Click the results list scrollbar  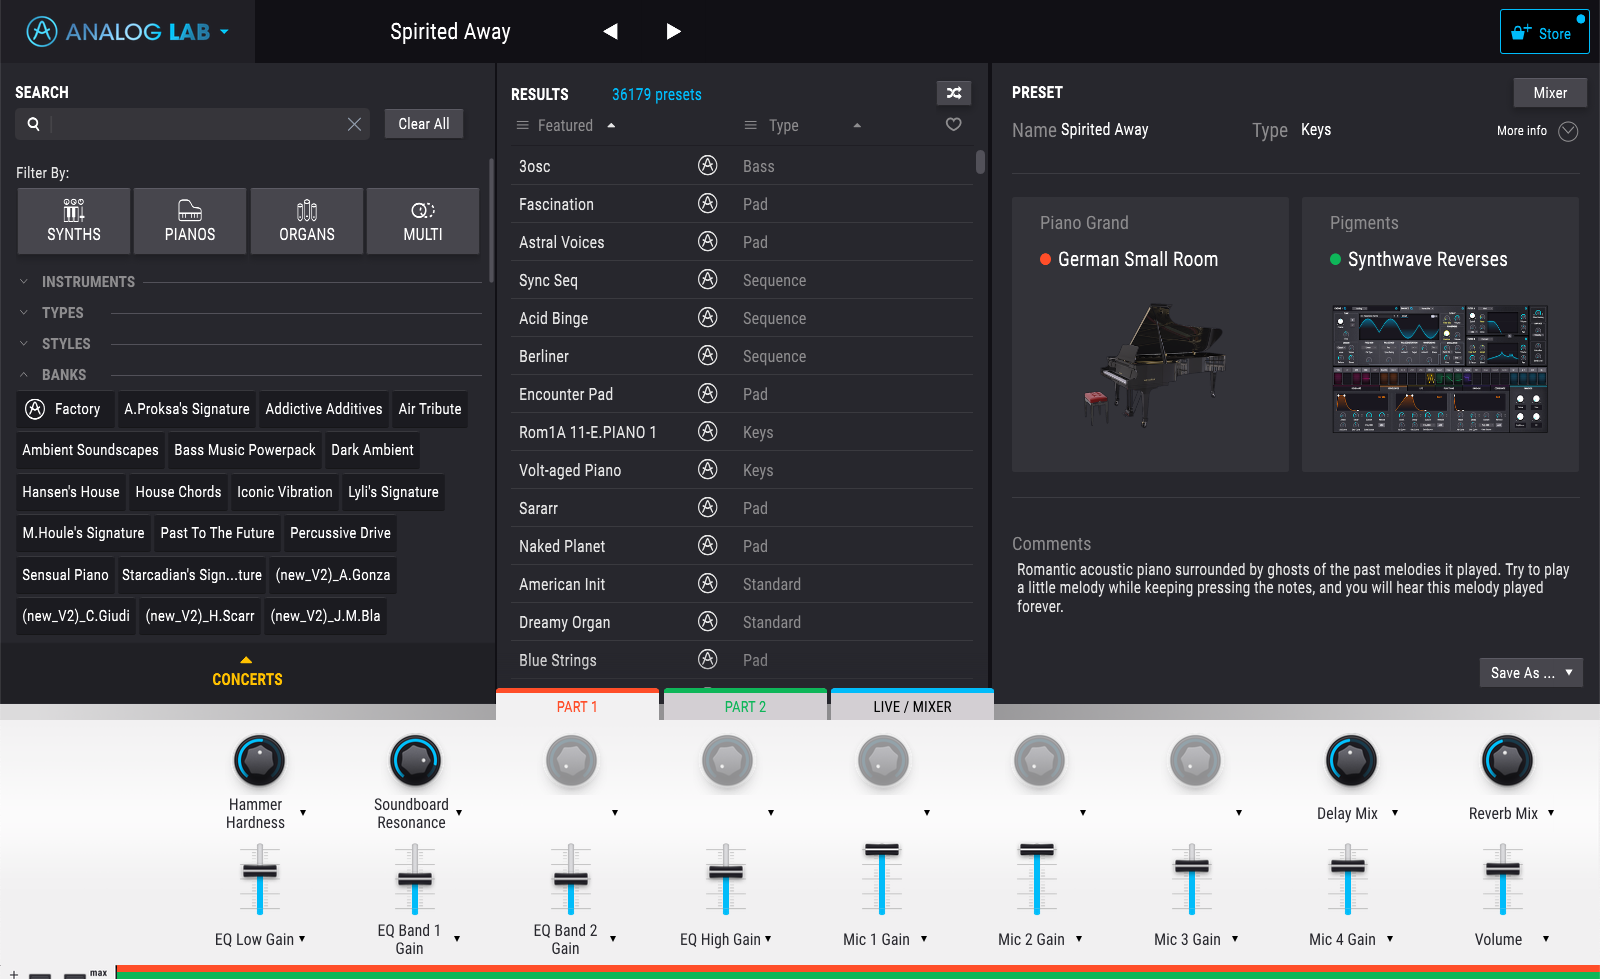coord(980,162)
